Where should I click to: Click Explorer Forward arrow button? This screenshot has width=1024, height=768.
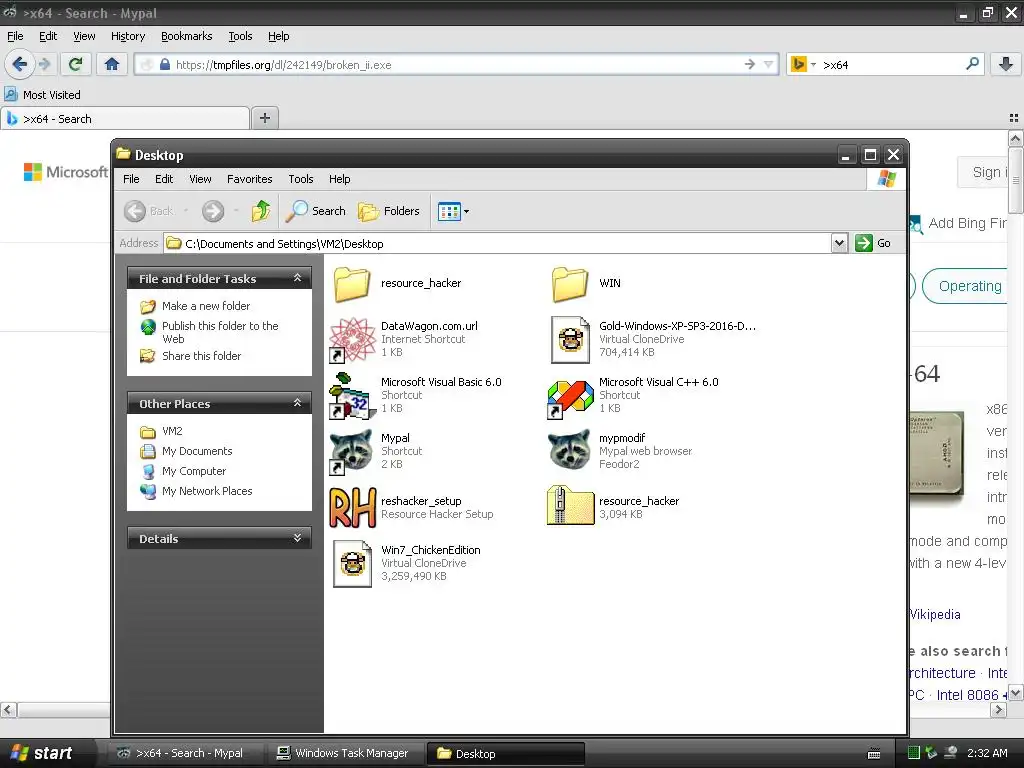pyautogui.click(x=213, y=211)
